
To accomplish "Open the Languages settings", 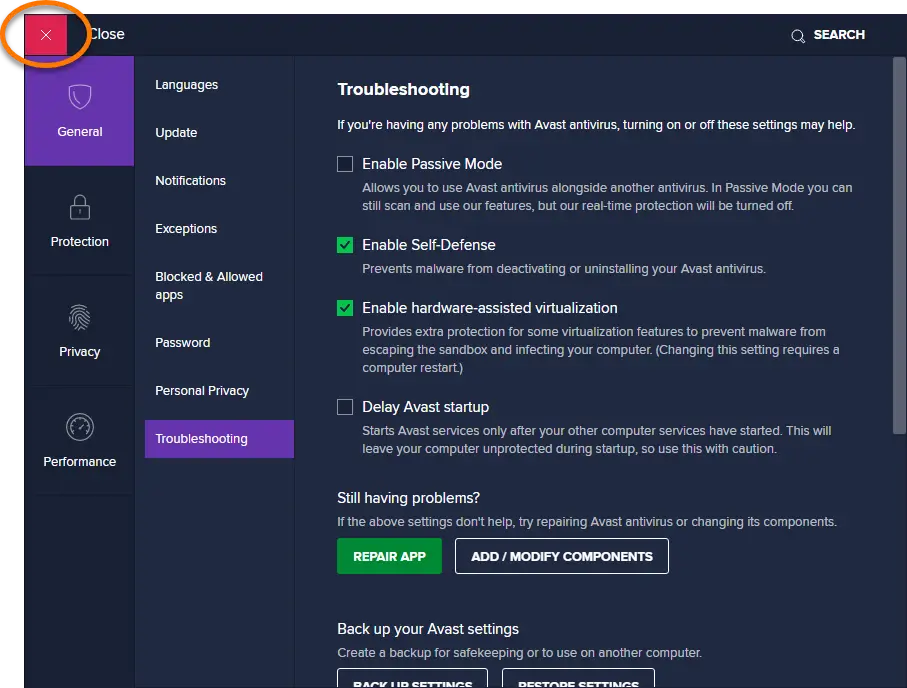I will [186, 84].
